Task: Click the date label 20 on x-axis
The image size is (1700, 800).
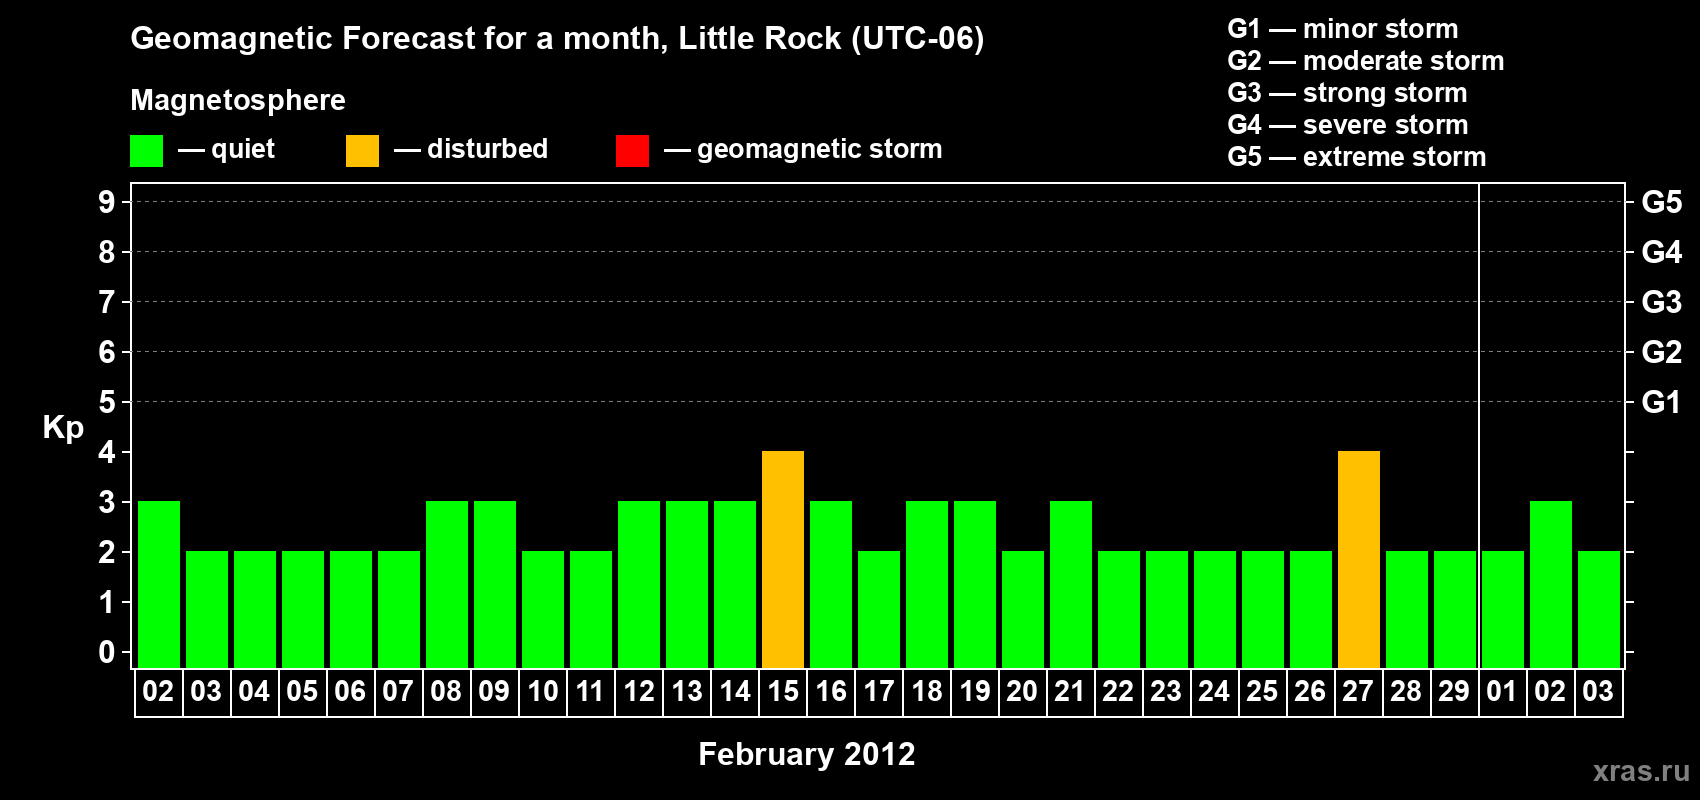Action: pos(1022,691)
